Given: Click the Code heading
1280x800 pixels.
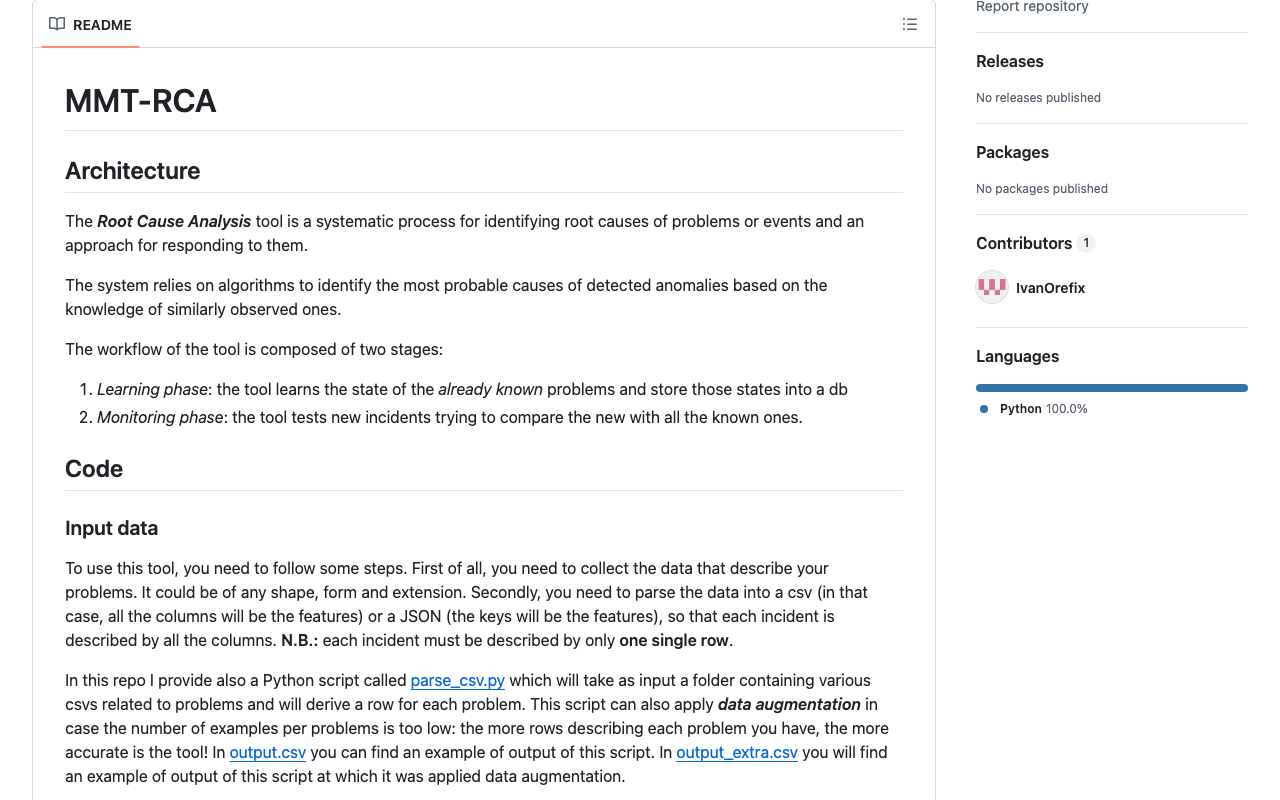Looking at the screenshot, I should pos(94,469).
